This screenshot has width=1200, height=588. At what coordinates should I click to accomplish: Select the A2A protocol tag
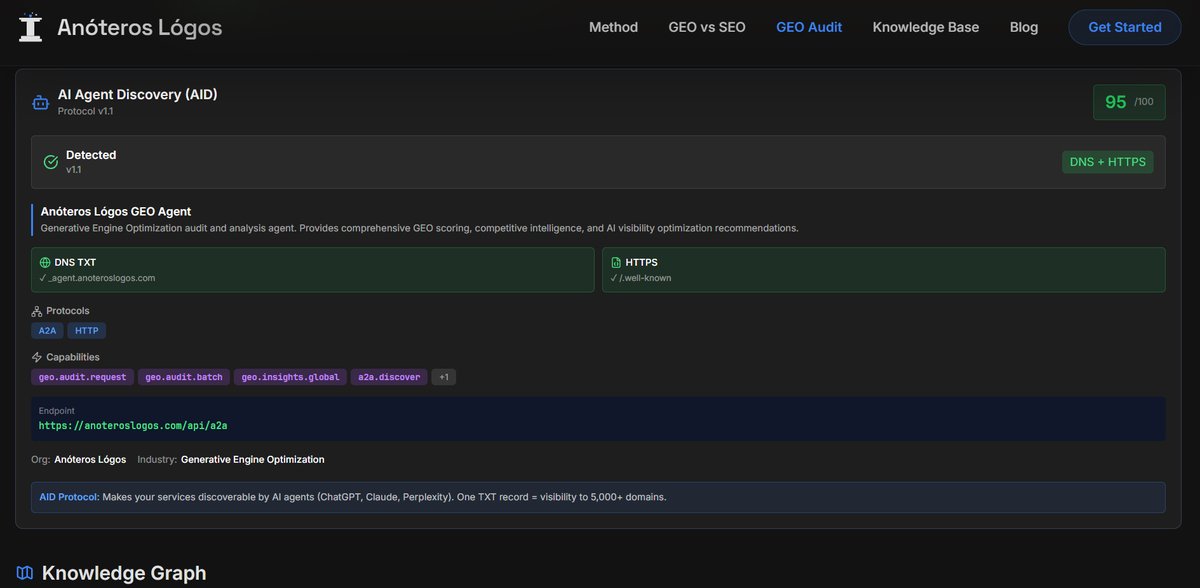coord(47,331)
